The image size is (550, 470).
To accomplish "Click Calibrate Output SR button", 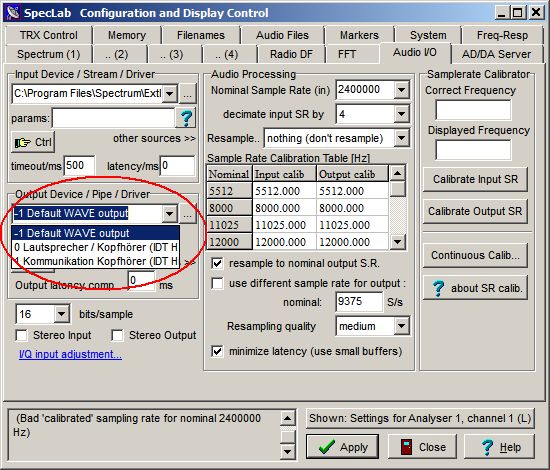I will 475,211.
